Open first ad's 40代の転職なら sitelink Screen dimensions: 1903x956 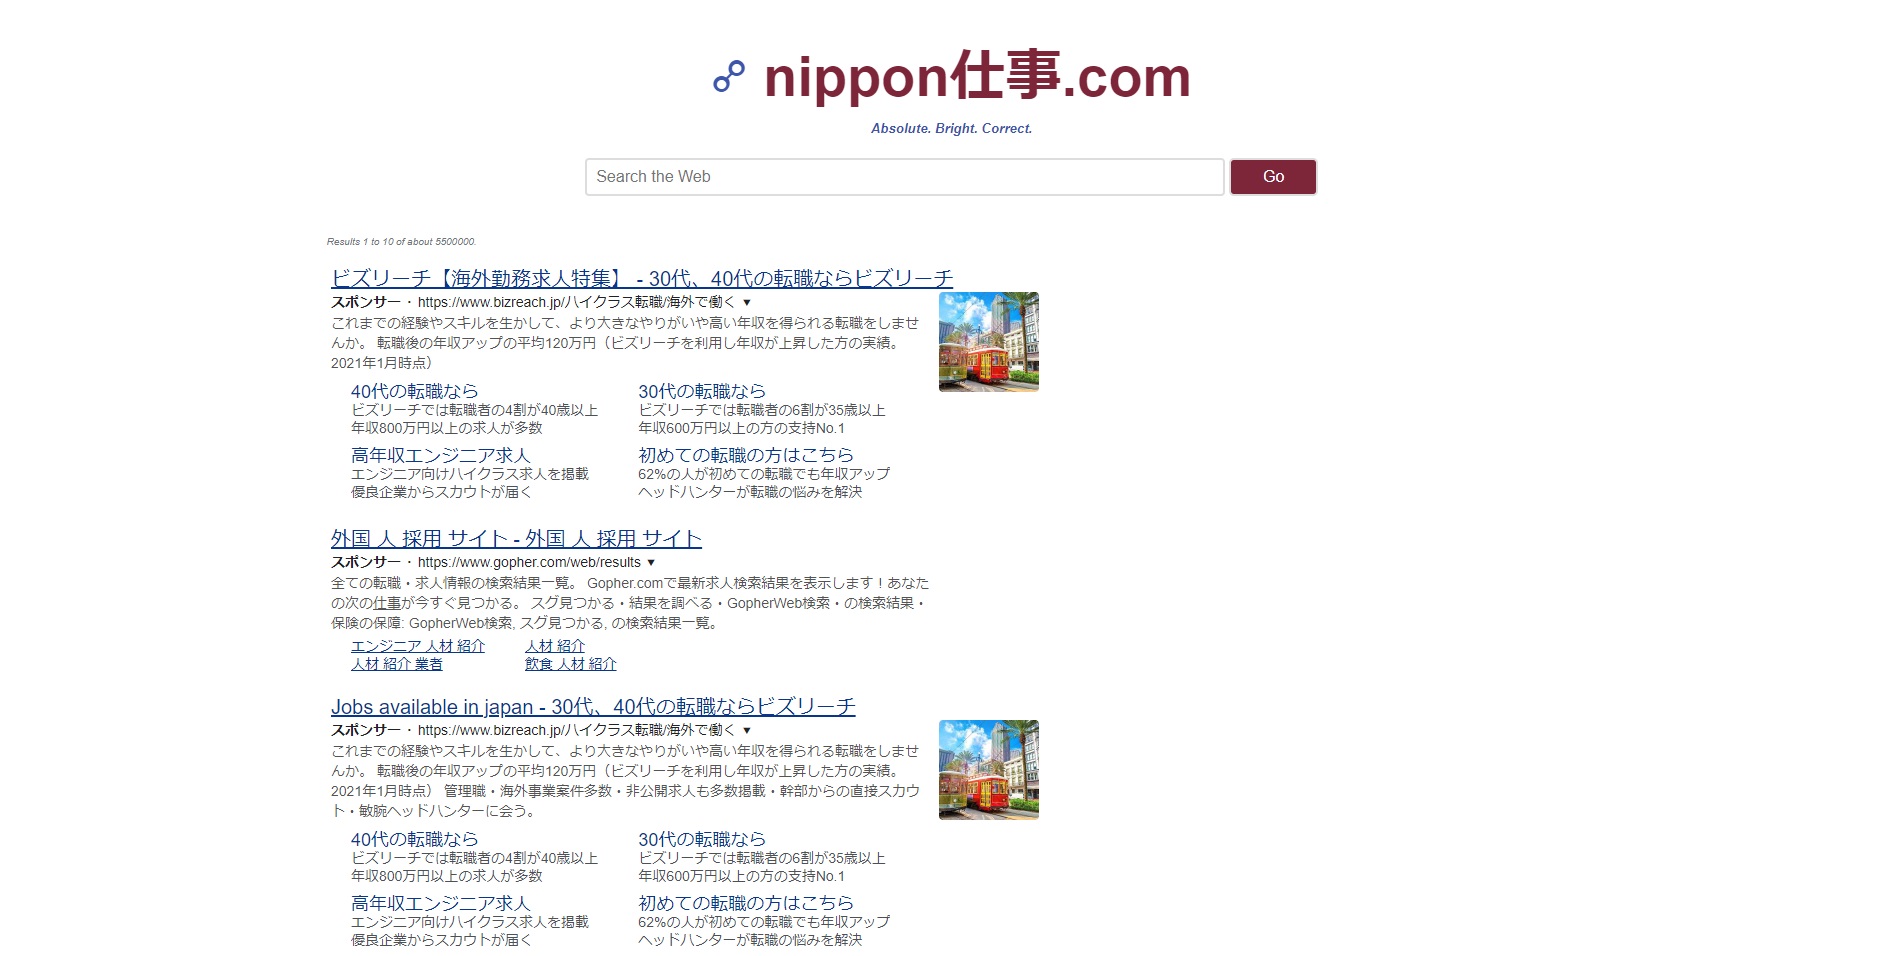point(414,391)
